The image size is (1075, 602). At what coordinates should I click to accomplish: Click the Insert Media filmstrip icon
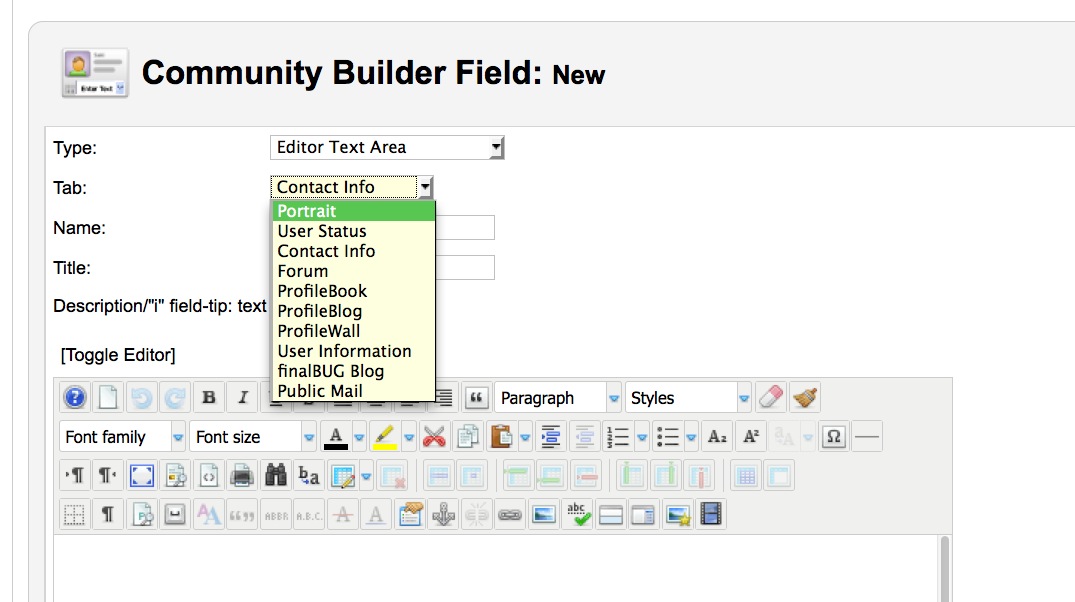711,515
